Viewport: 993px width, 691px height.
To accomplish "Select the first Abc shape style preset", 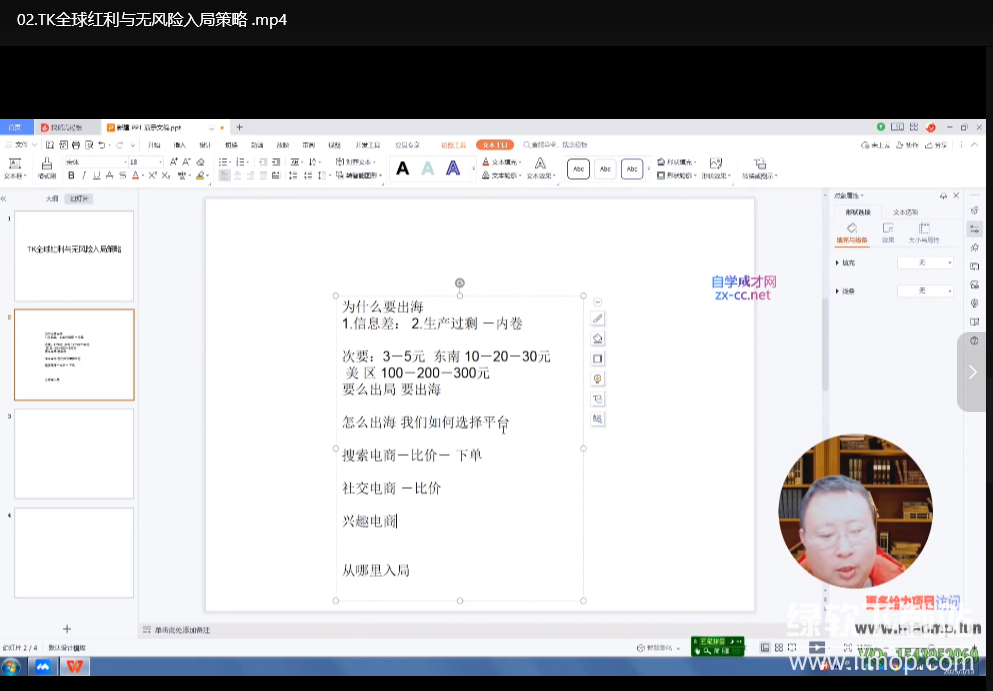I will coord(578,169).
